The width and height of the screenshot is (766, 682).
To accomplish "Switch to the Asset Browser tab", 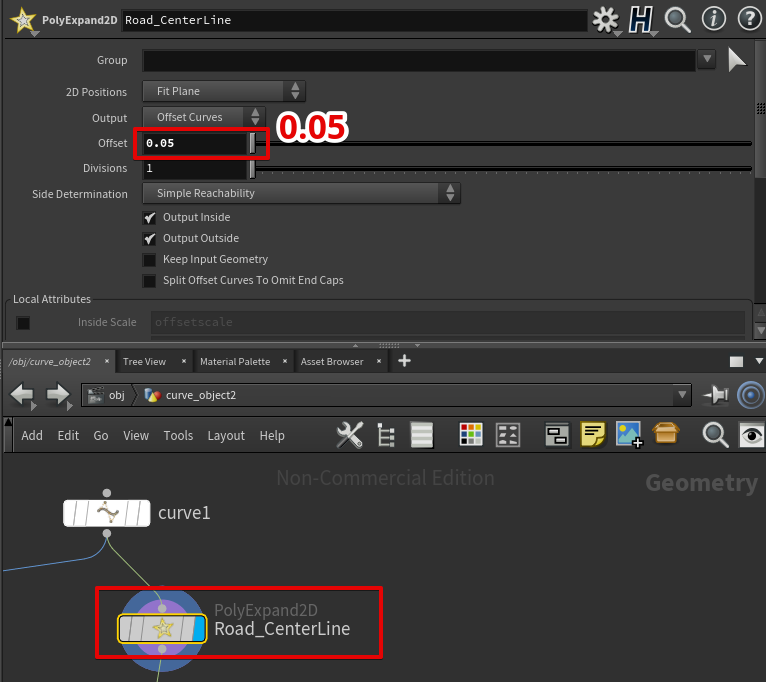I will [x=332, y=362].
